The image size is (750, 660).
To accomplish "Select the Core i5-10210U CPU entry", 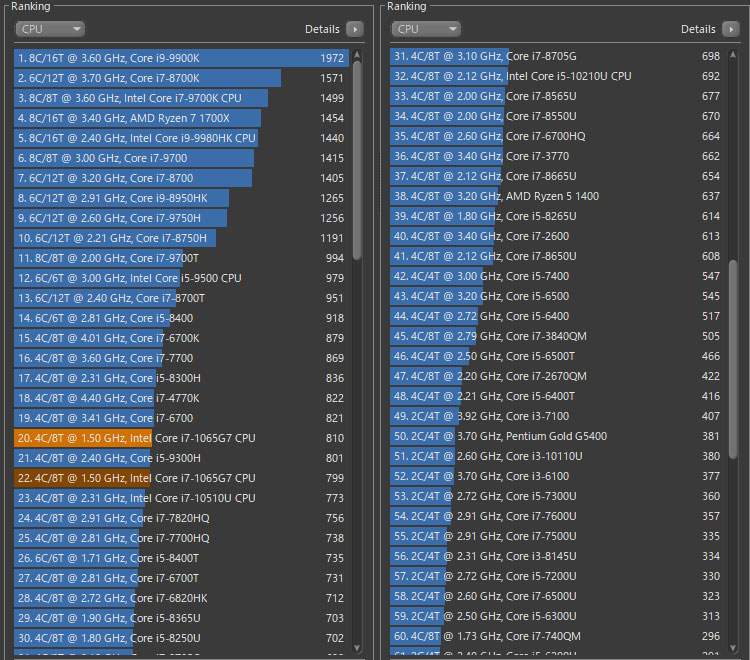I will point(555,76).
